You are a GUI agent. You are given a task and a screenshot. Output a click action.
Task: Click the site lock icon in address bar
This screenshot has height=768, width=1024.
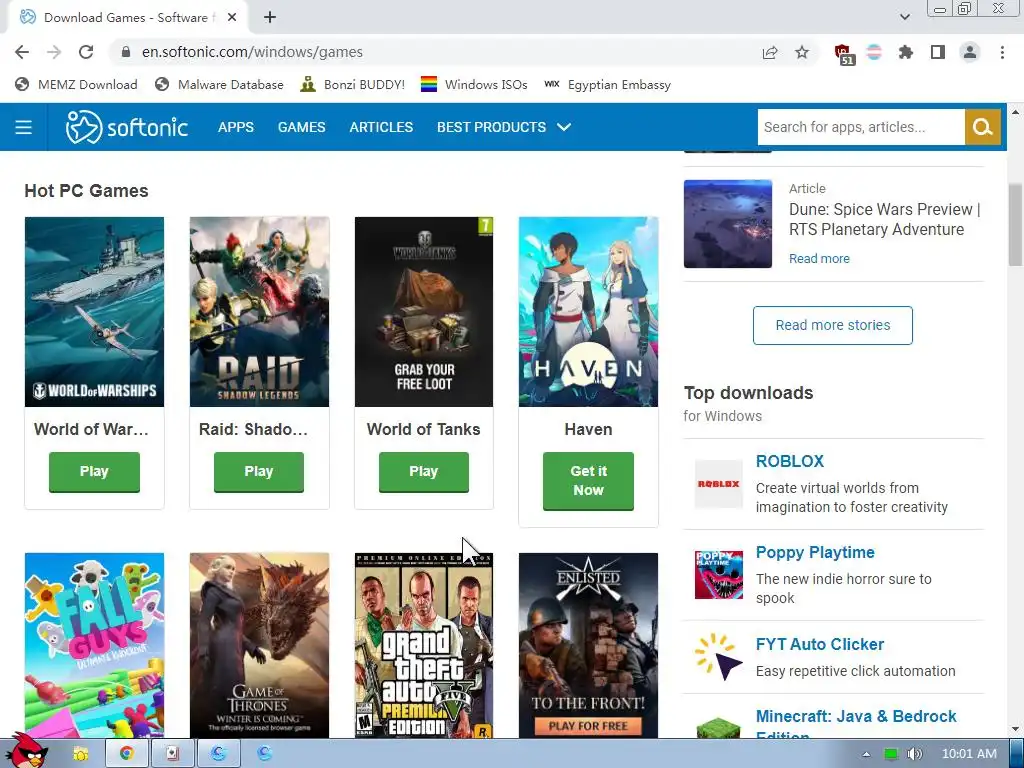point(126,52)
